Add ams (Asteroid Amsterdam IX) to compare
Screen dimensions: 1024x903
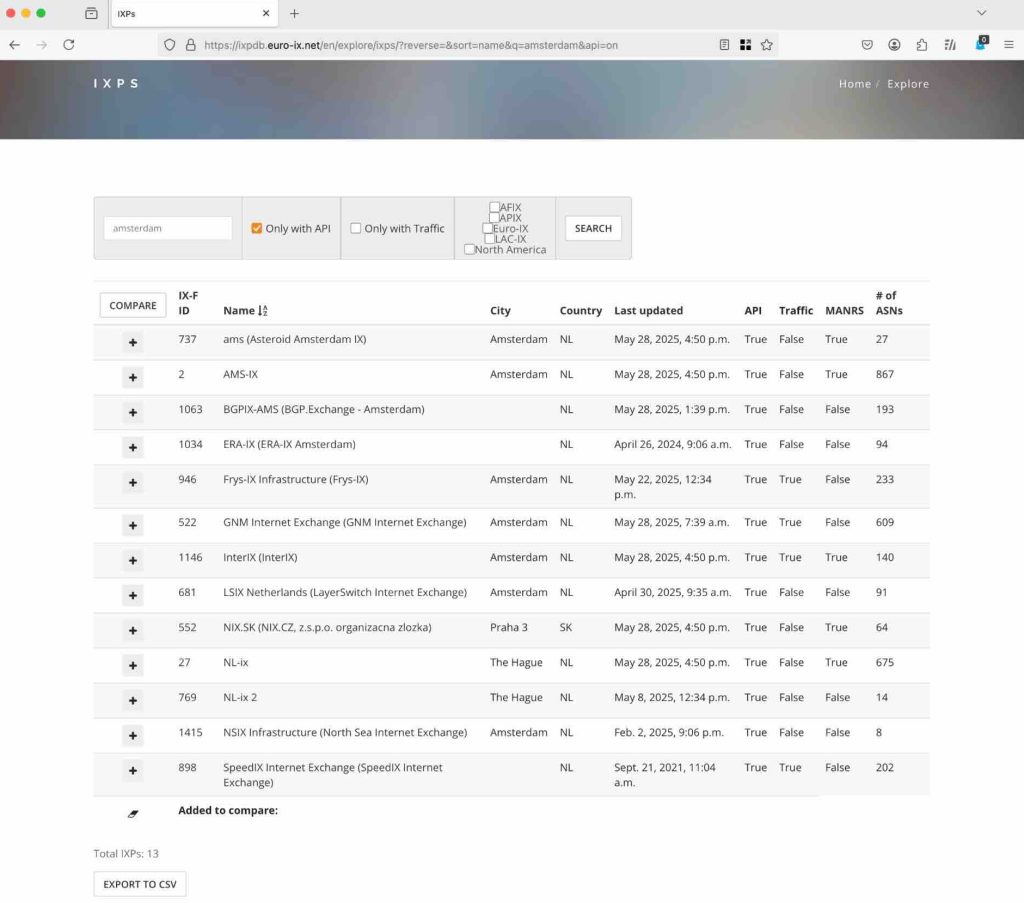(133, 343)
